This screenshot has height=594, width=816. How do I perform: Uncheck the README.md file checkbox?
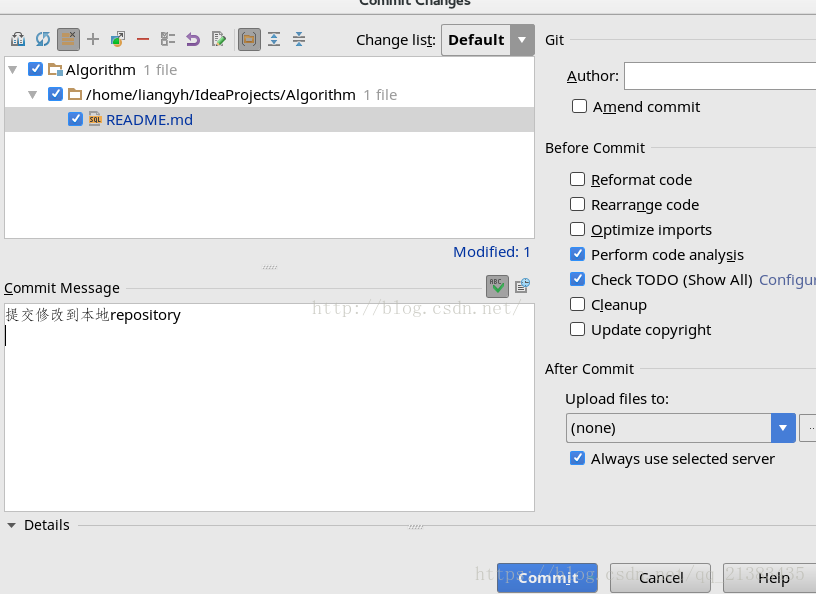(75, 119)
